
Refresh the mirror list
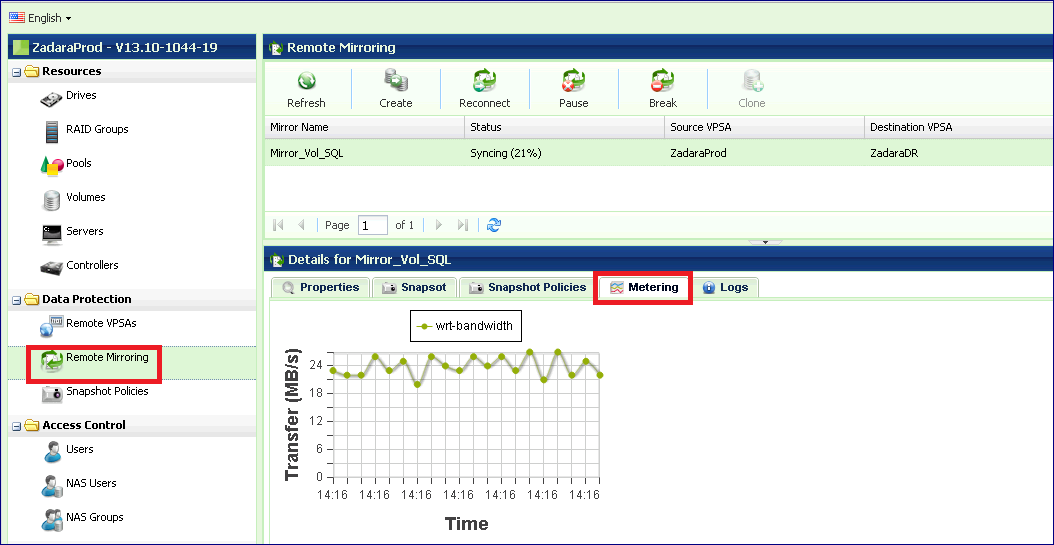[306, 90]
